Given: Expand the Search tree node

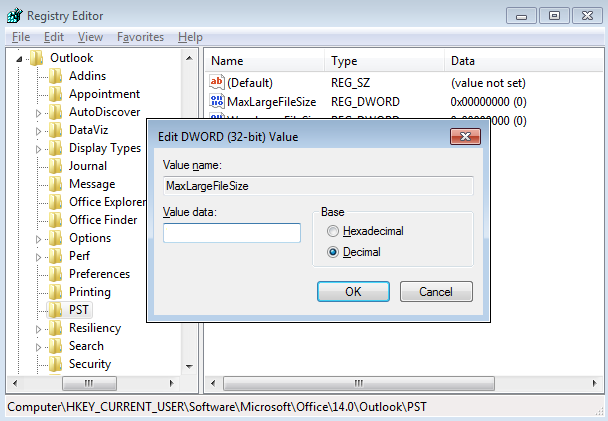Looking at the screenshot, I should click(38, 347).
